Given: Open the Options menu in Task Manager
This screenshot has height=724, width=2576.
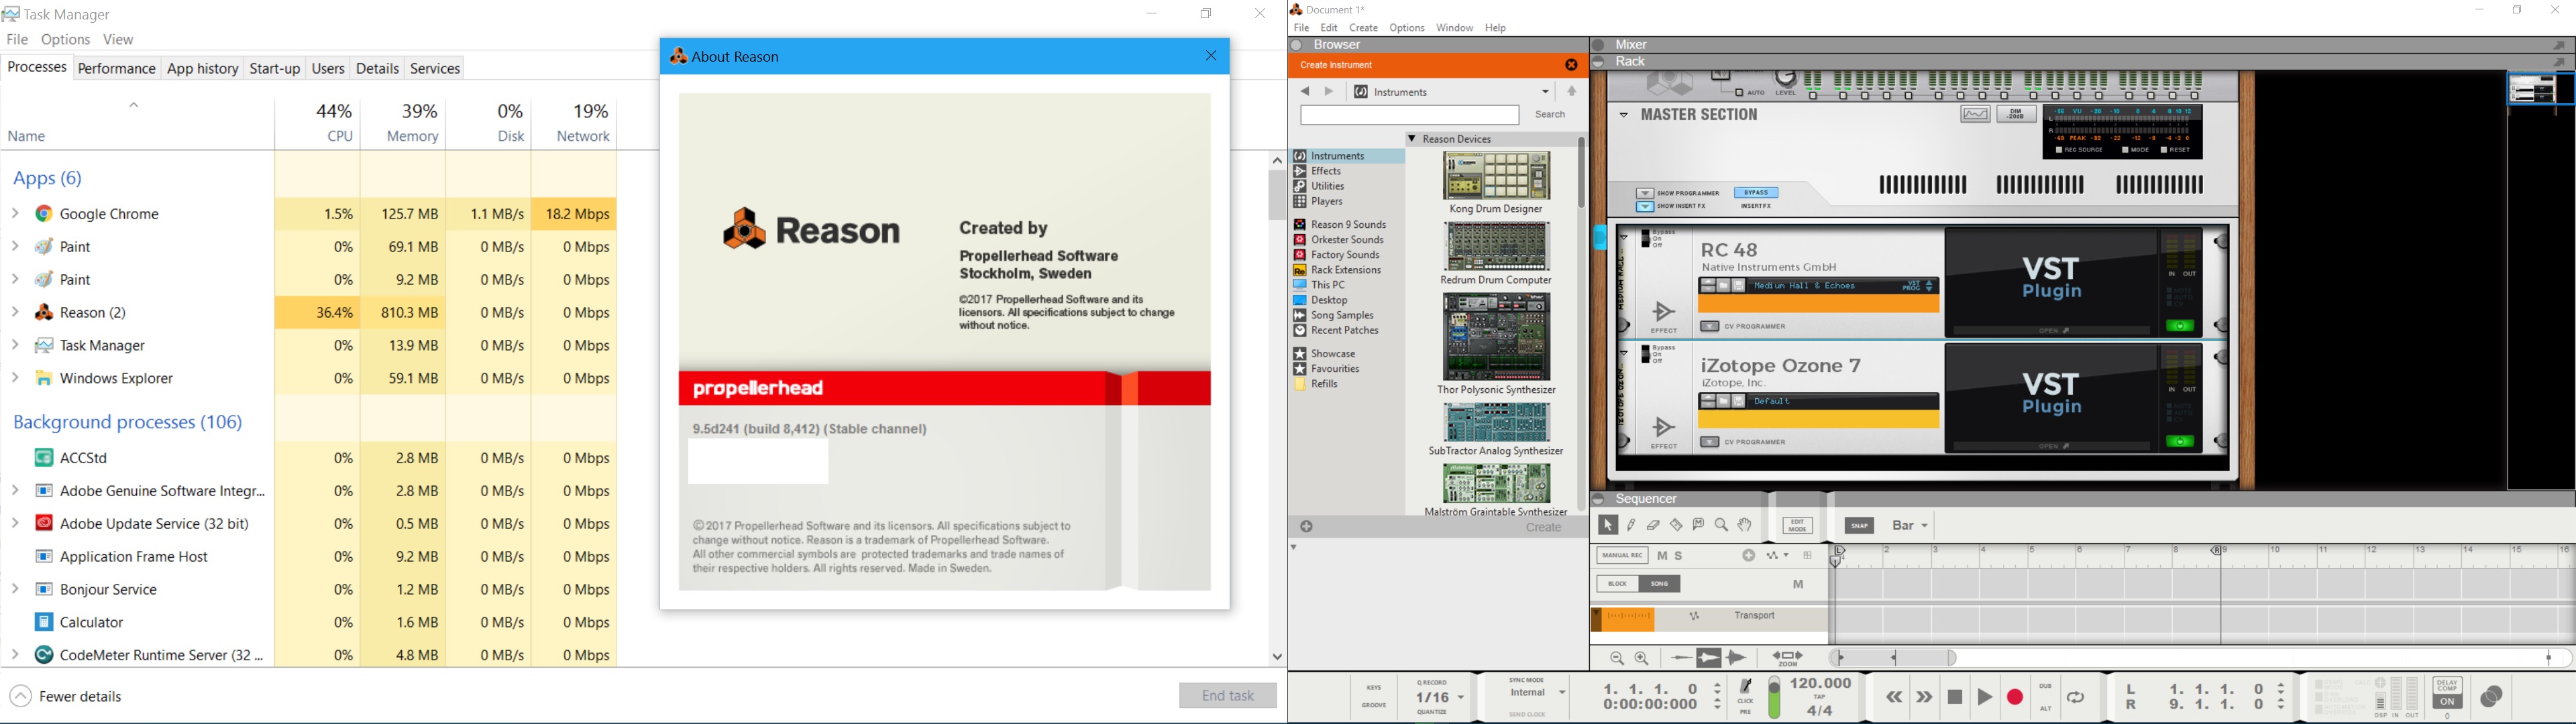Looking at the screenshot, I should pyautogui.click(x=66, y=40).
